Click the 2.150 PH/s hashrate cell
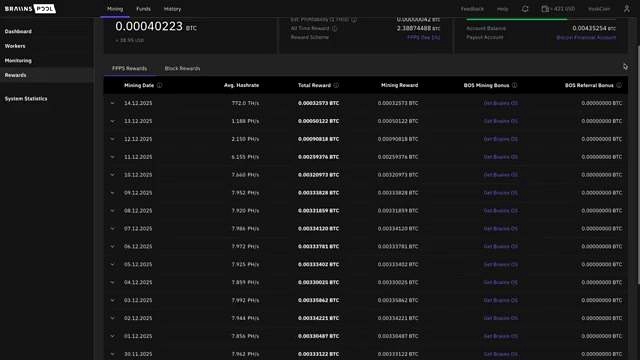 245,139
